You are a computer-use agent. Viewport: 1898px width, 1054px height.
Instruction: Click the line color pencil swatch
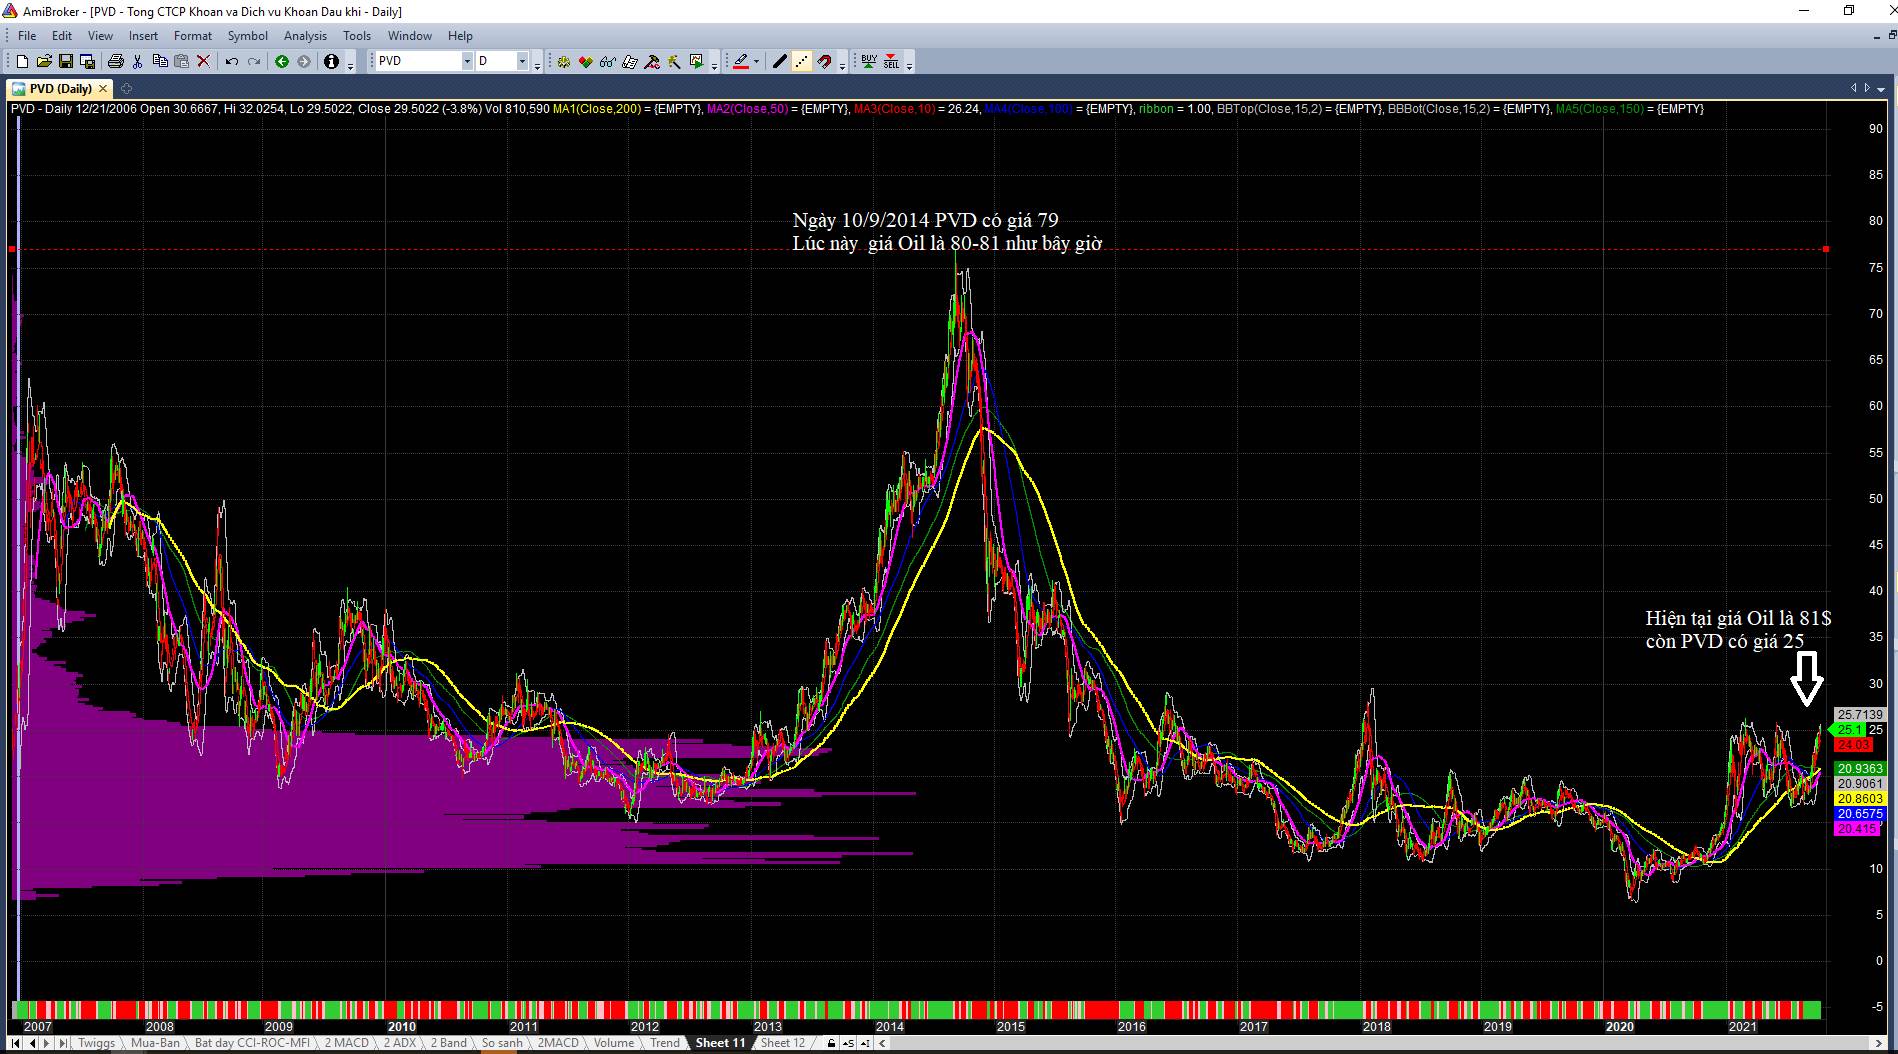[740, 62]
